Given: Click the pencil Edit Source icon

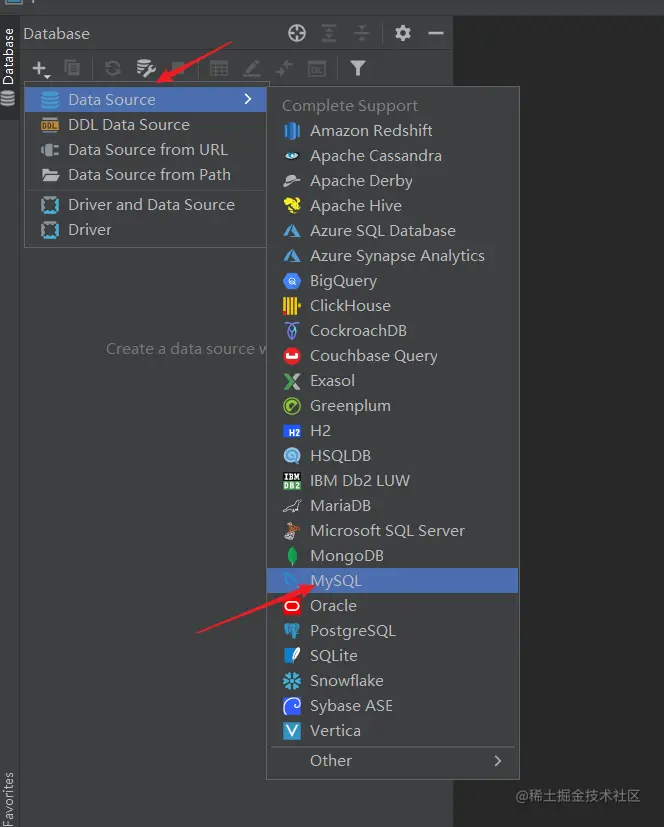Looking at the screenshot, I should [252, 68].
